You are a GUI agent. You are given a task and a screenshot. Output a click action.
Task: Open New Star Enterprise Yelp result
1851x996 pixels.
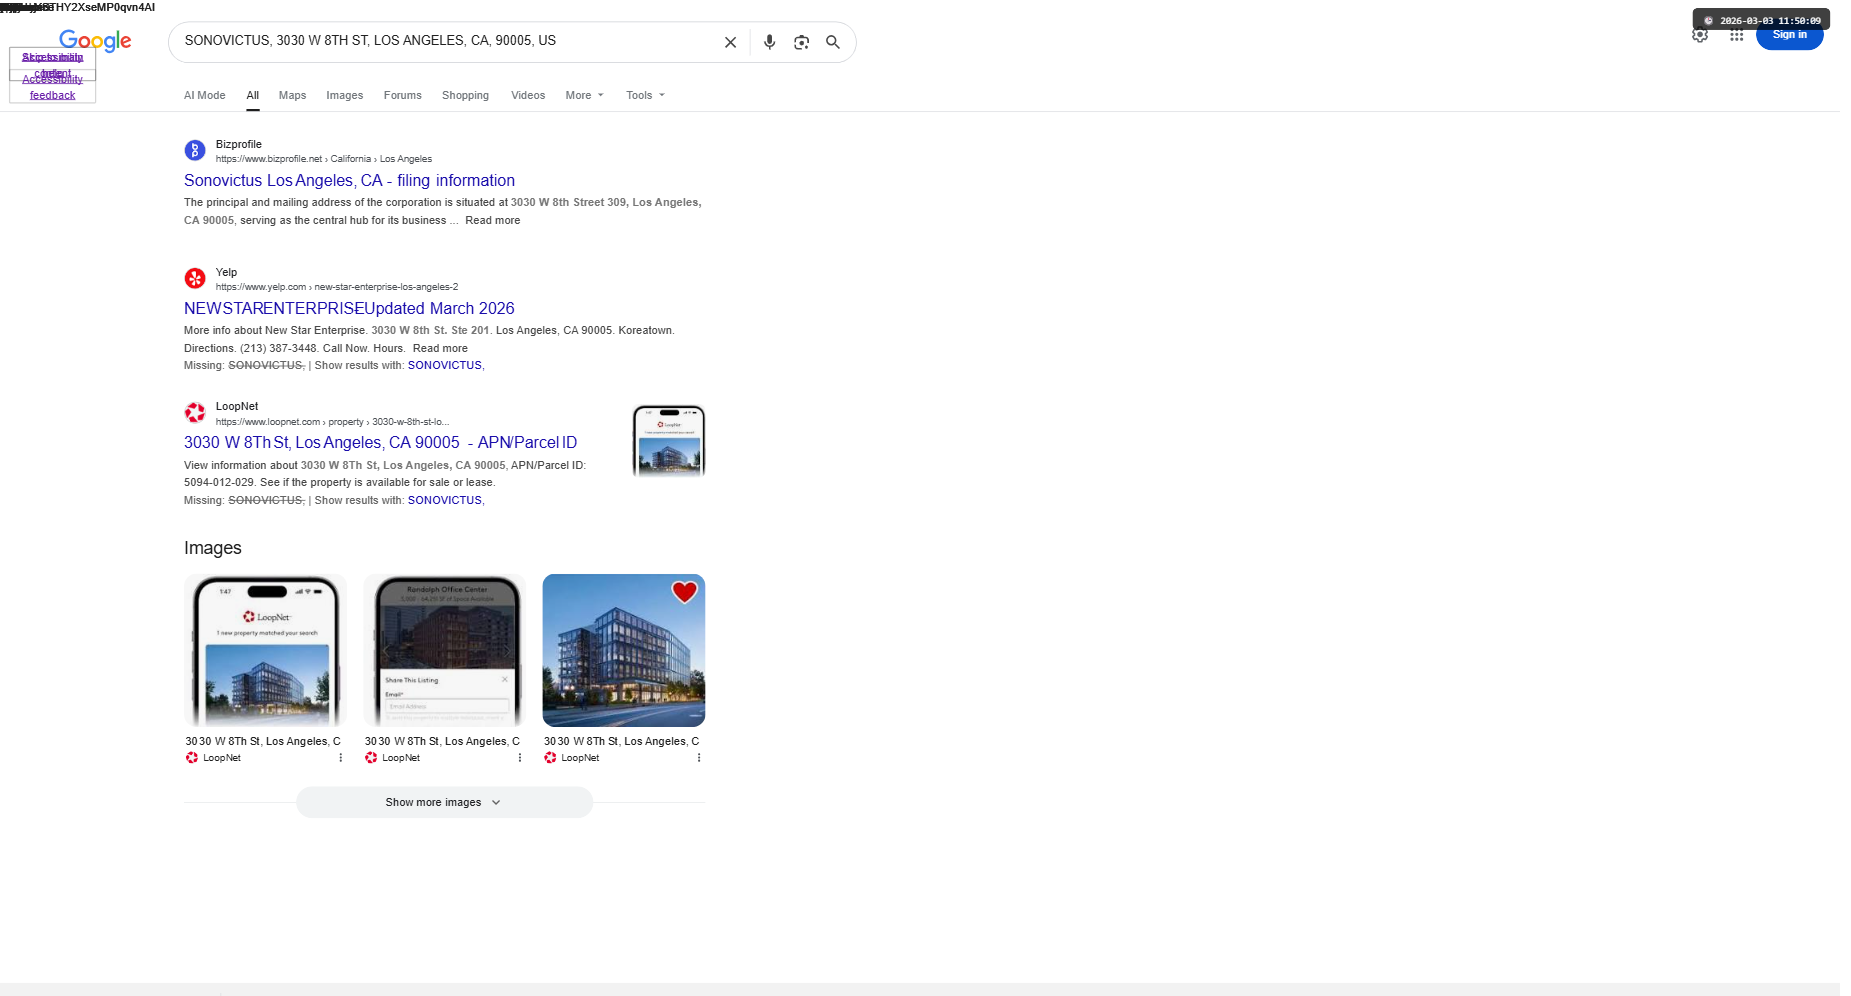pyautogui.click(x=349, y=309)
